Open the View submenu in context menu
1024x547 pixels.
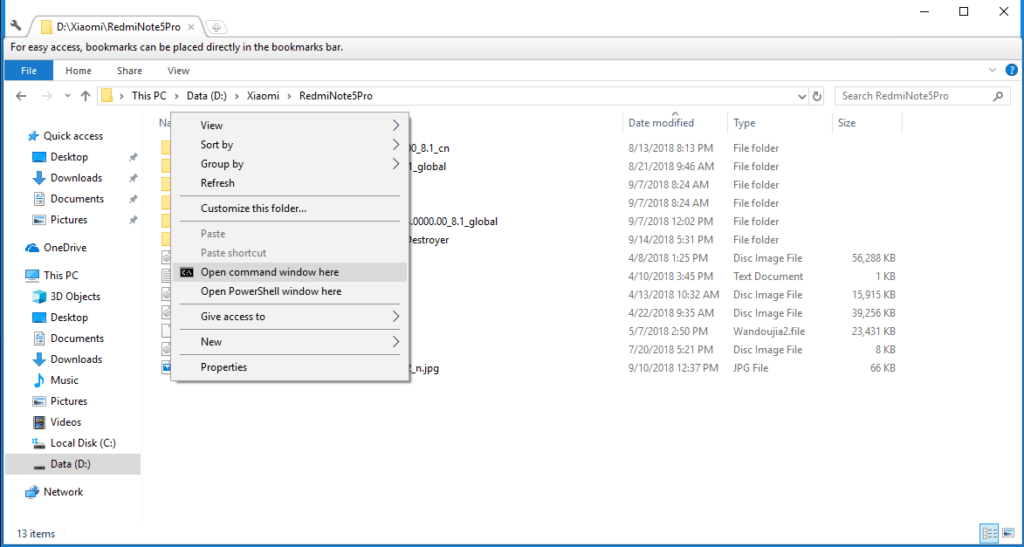[x=290, y=125]
